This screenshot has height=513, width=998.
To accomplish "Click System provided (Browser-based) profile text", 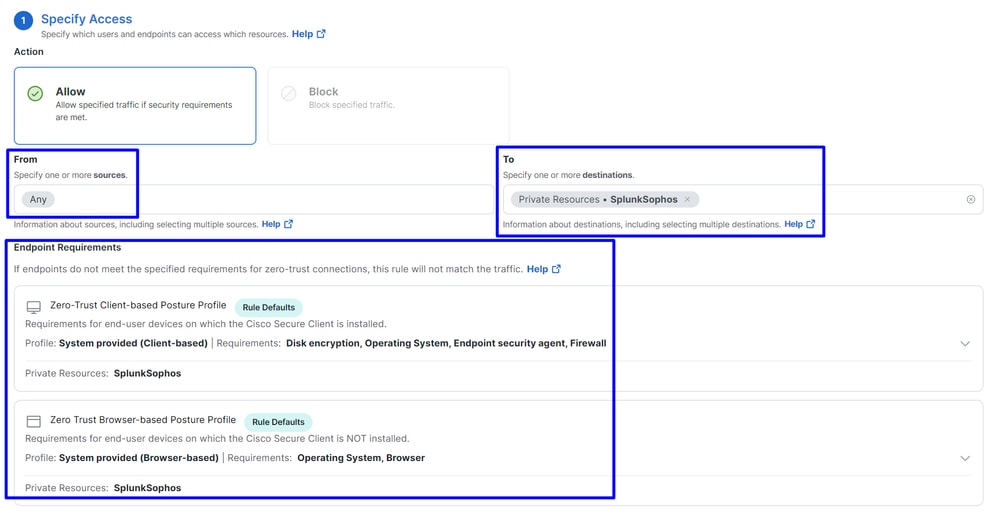I will click(139, 458).
